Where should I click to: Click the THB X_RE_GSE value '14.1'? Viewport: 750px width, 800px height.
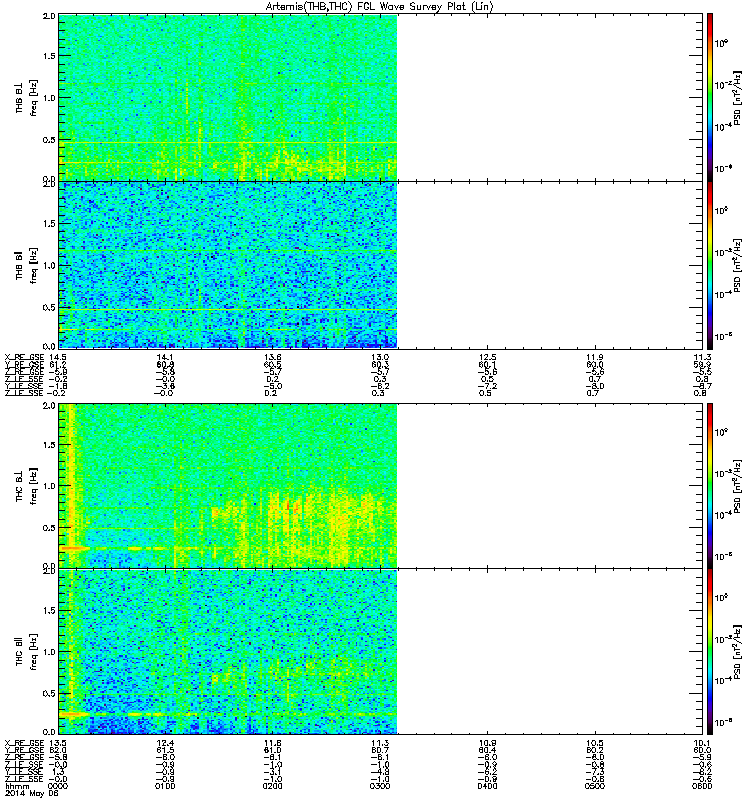(x=165, y=357)
